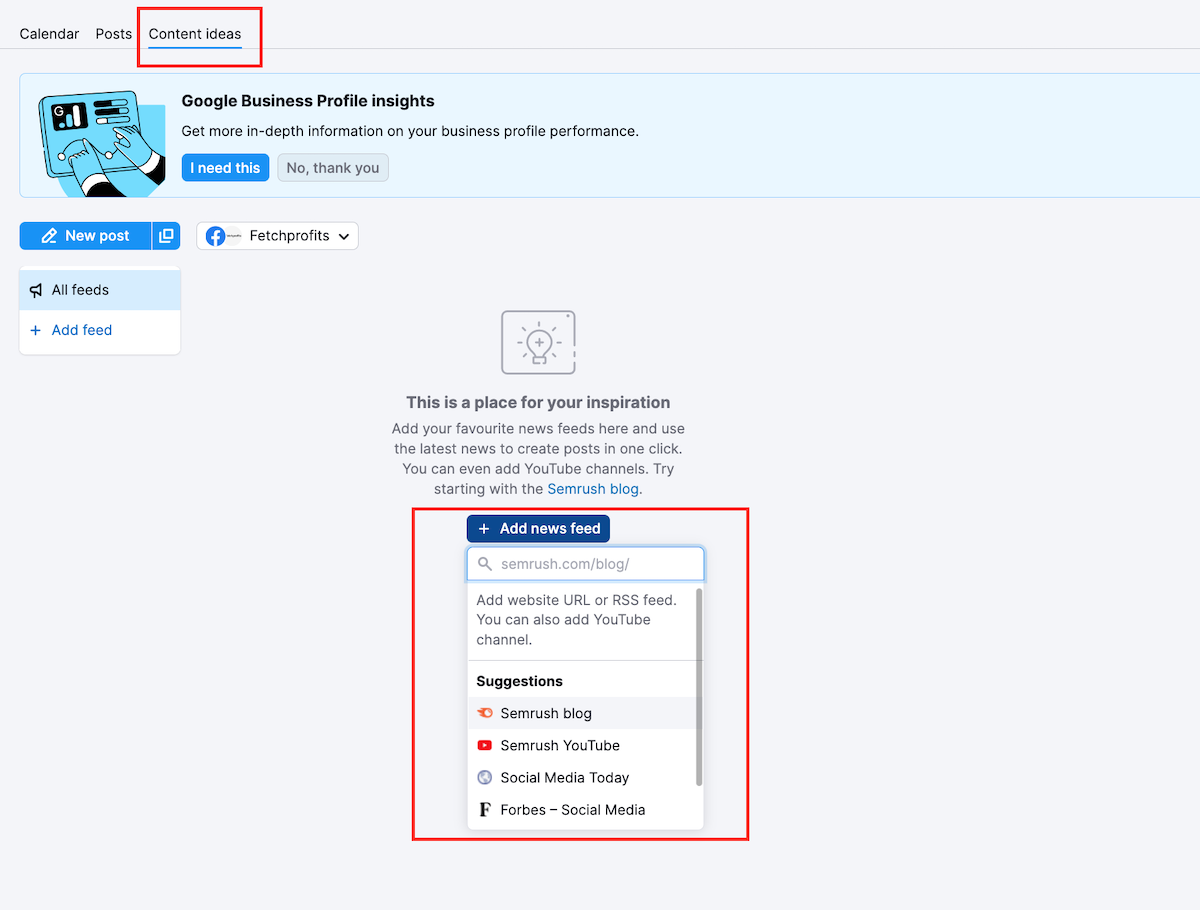
Task: Focus the semrush.com/blog/ search field
Action: click(586, 564)
